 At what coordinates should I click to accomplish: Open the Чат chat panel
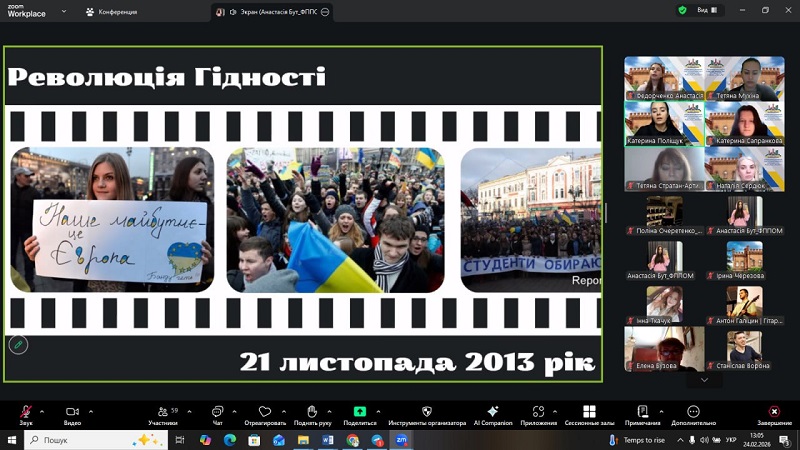tap(217, 412)
